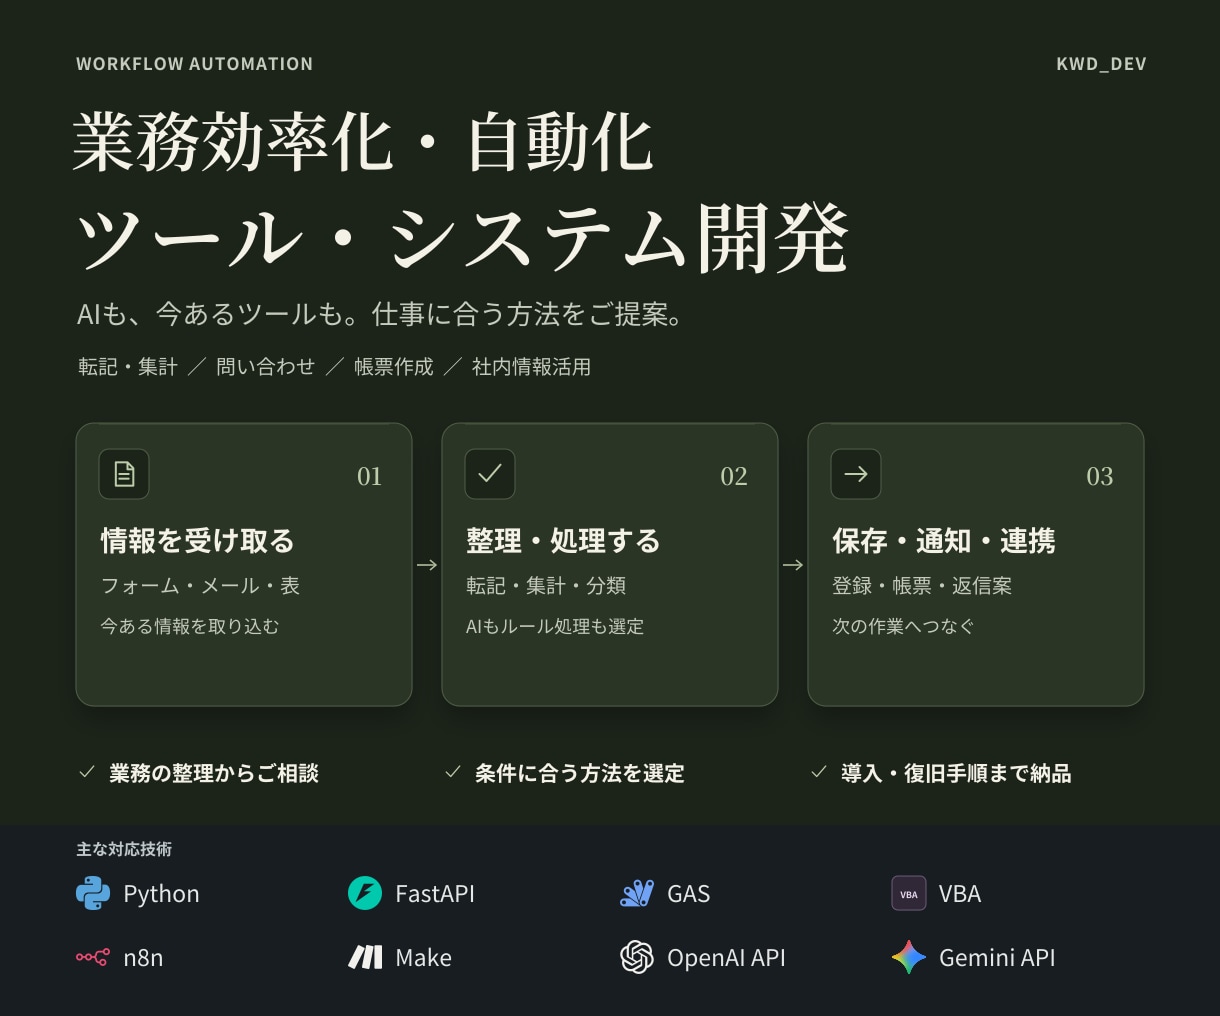Click the 主な対応技術 heading
1220x1016 pixels.
click(x=124, y=849)
